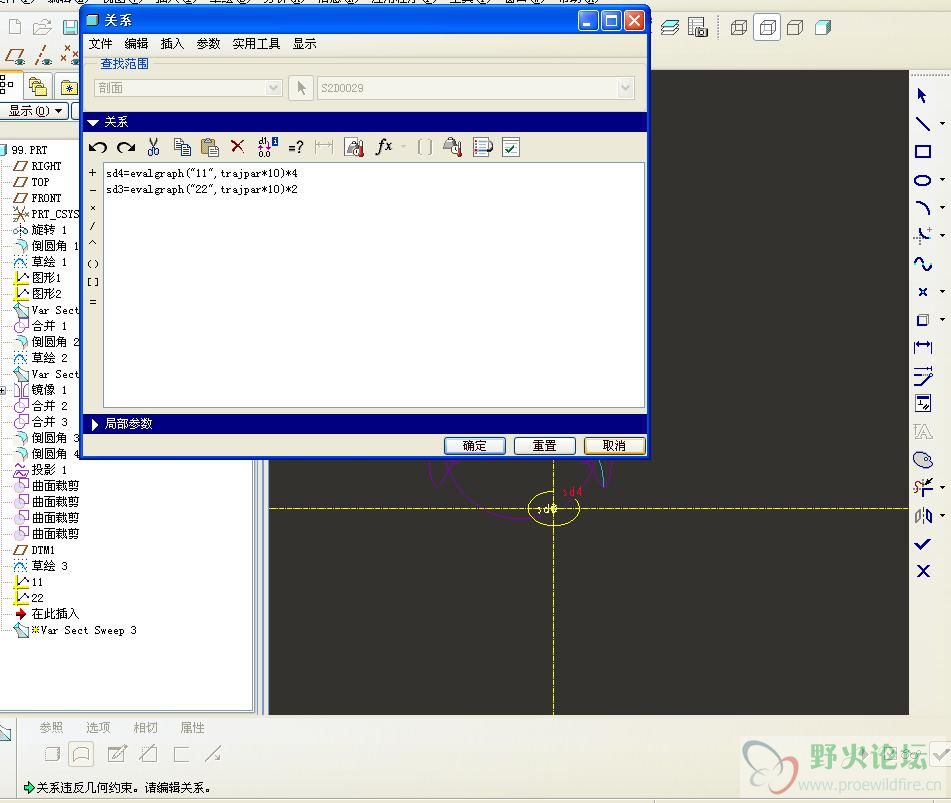Open the 剖面 look-in combo box

point(188,88)
